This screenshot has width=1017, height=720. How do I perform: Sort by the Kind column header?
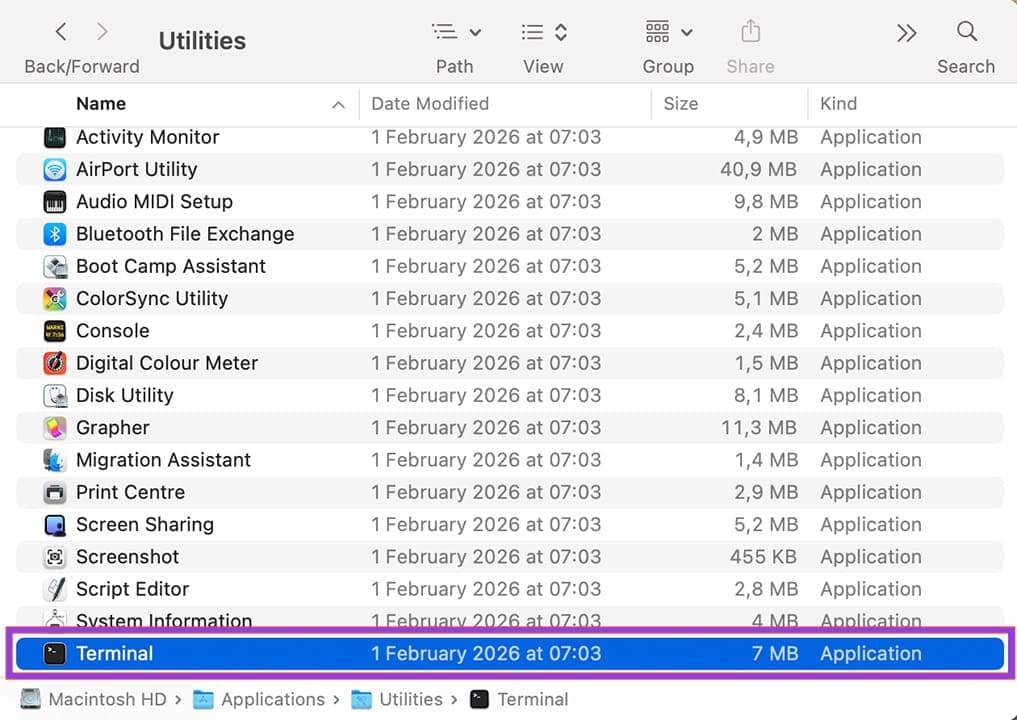838,104
